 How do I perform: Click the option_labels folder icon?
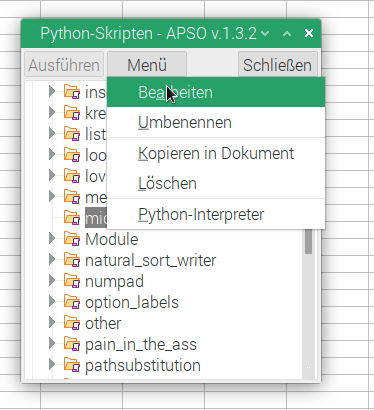[72, 302]
